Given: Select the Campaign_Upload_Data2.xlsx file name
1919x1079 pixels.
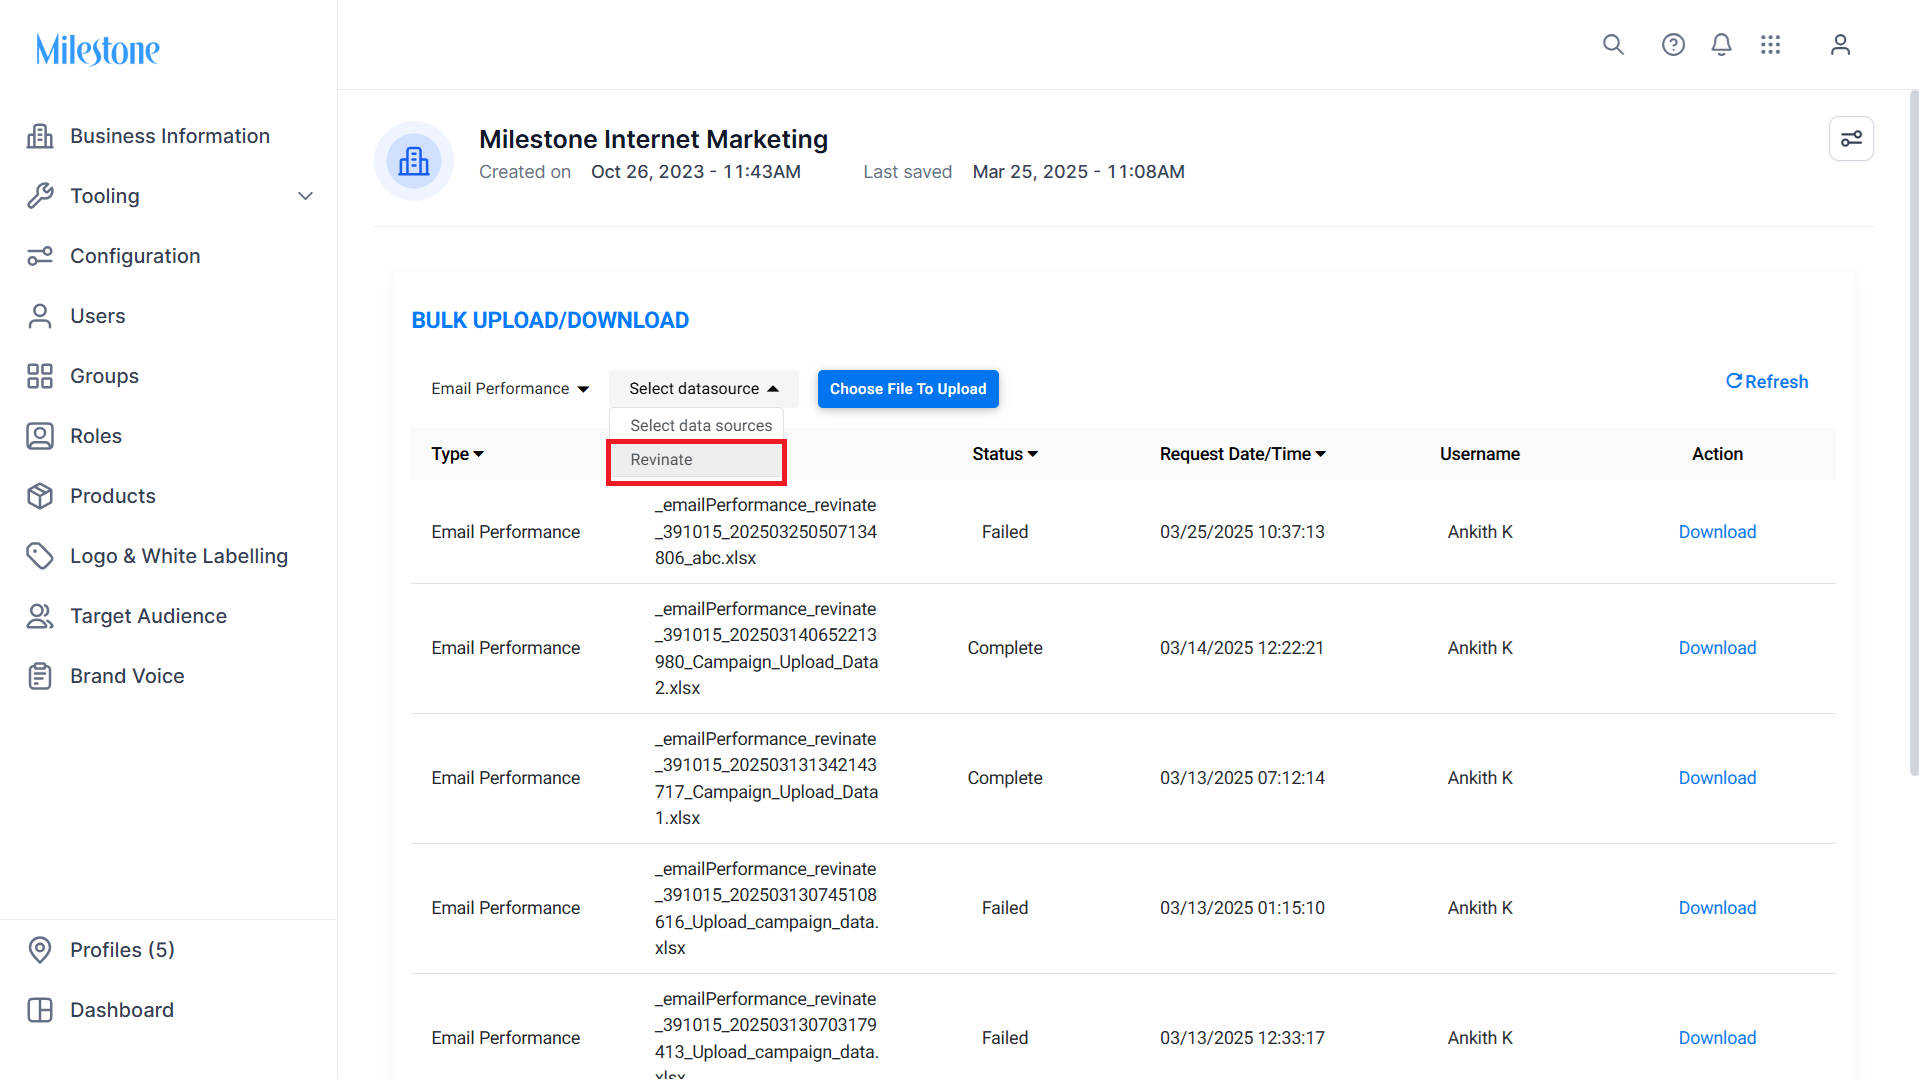Looking at the screenshot, I should (x=766, y=648).
